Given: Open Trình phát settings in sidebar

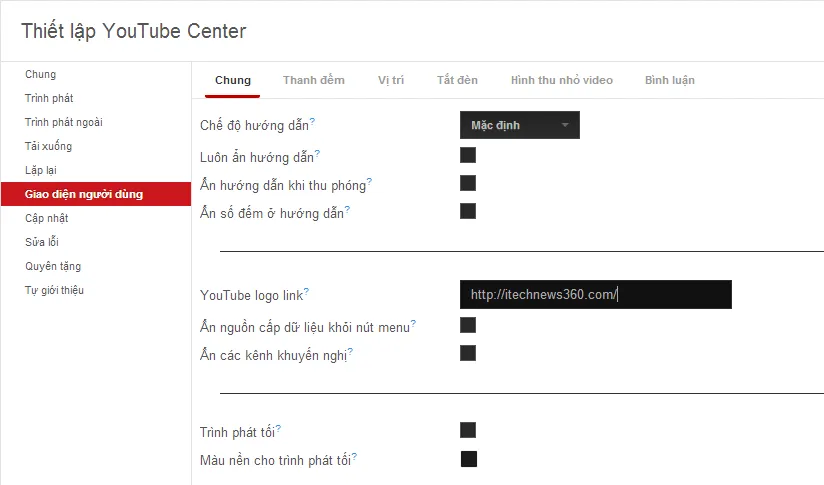Looking at the screenshot, I should pyautogui.click(x=96, y=98).
